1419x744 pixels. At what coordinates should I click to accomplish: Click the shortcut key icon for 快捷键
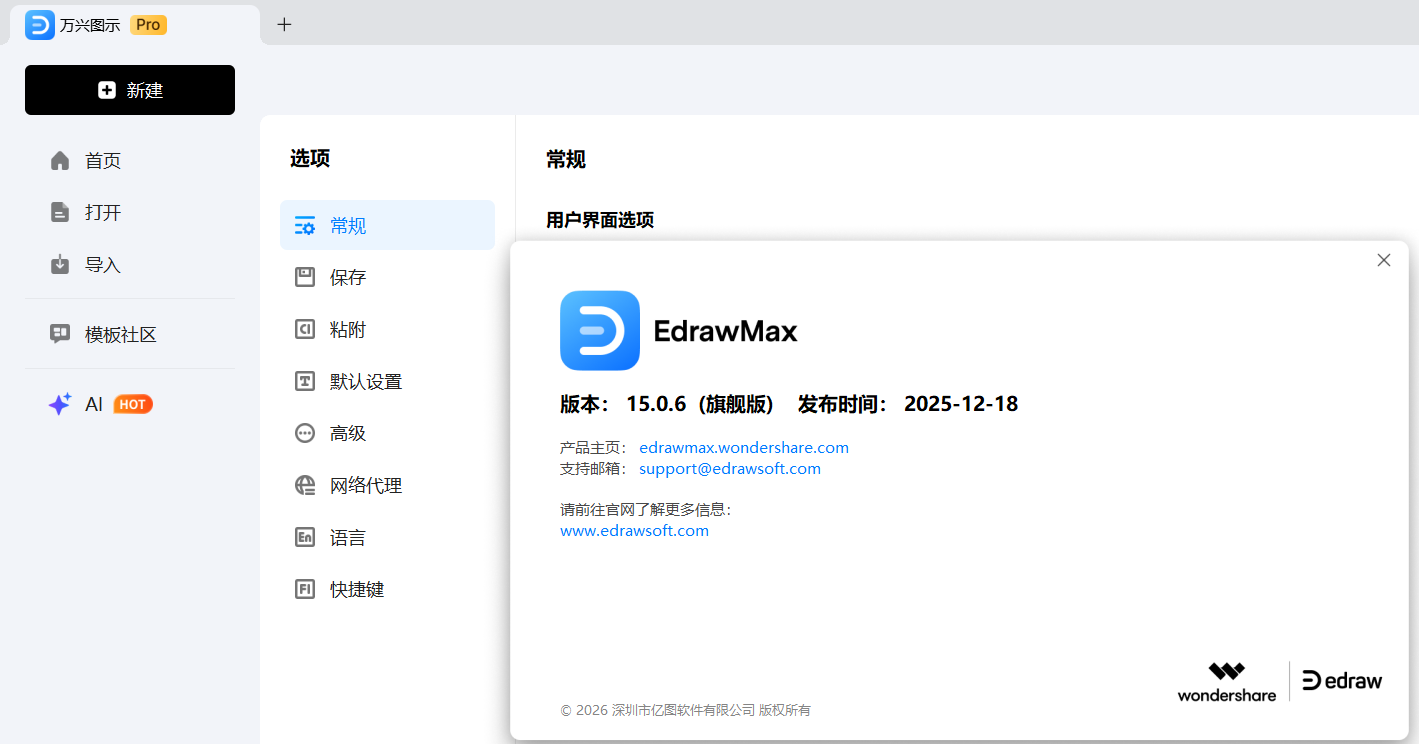[305, 590]
